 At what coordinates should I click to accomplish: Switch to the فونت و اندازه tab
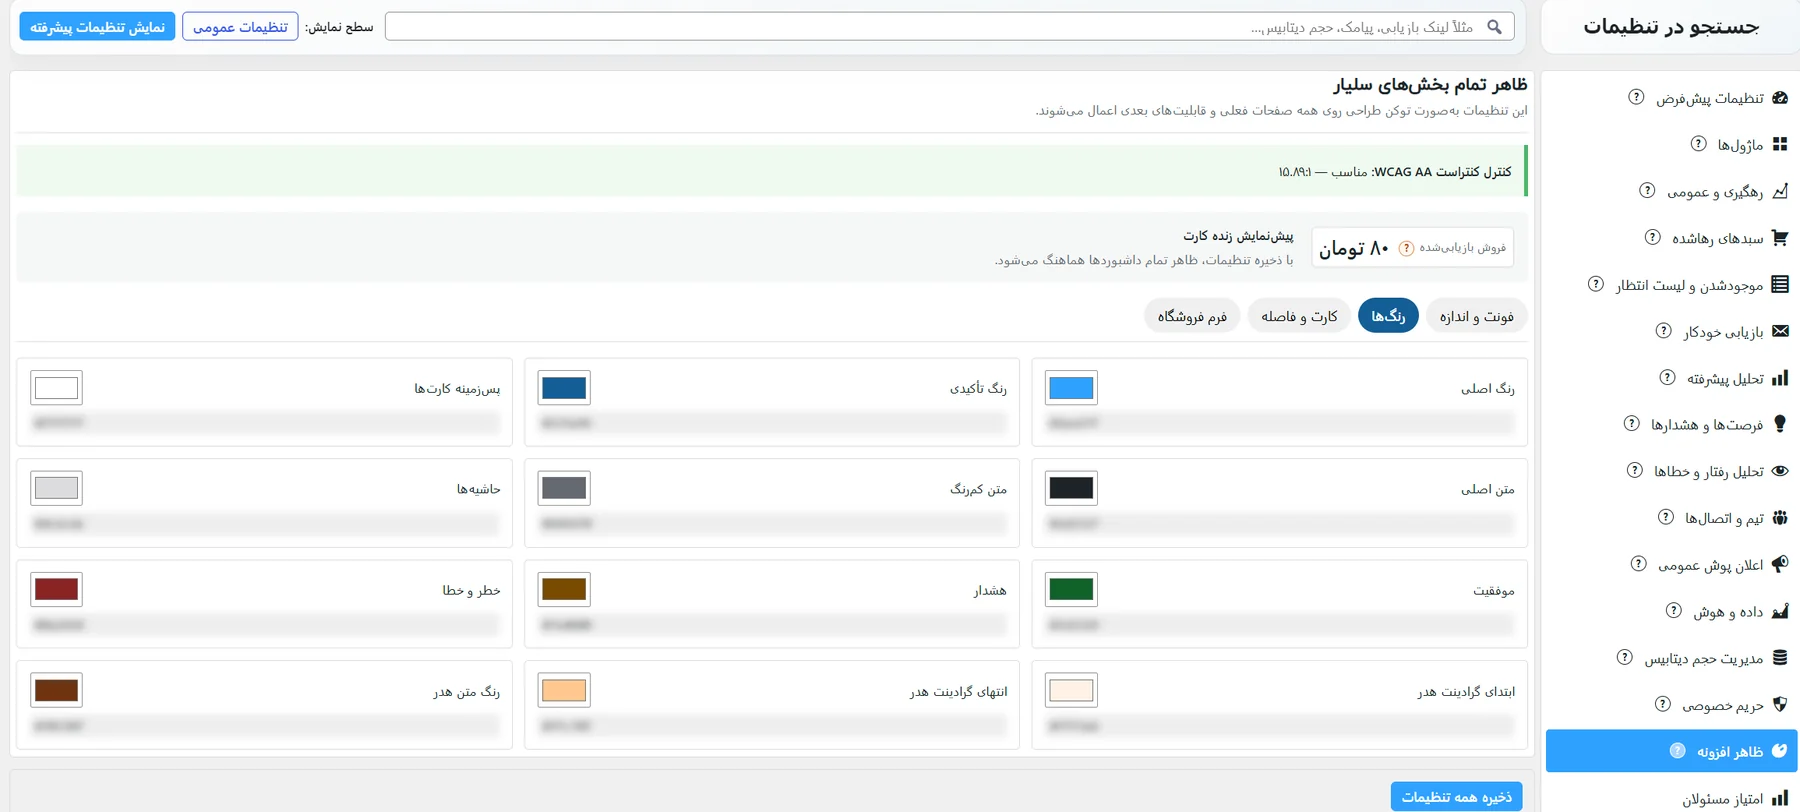click(x=1476, y=316)
